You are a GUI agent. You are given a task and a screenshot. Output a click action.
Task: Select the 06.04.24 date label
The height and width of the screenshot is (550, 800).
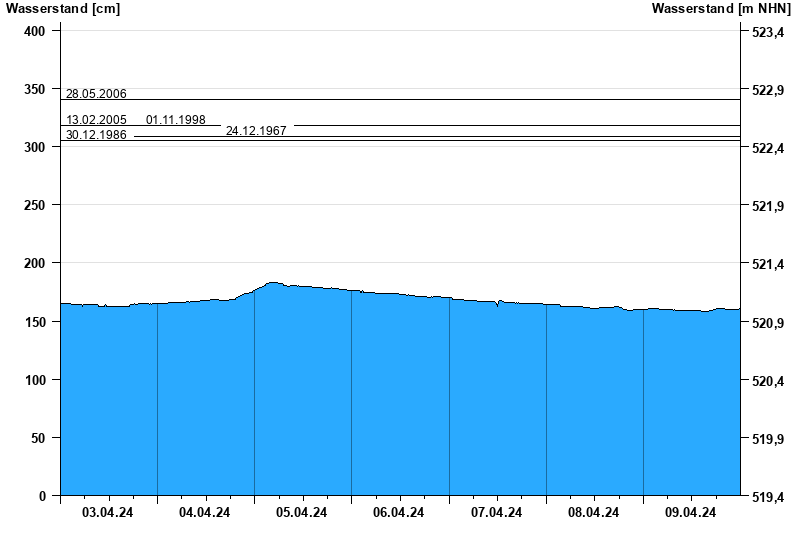[399, 513]
